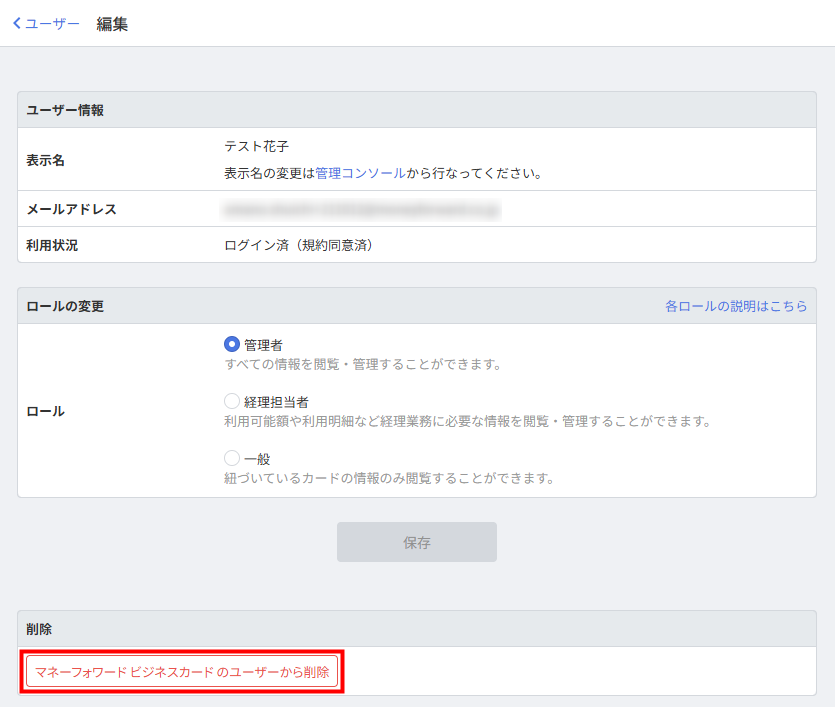Image resolution: width=835 pixels, height=707 pixels.
Task: Click the blurred email address value
Action: point(361,210)
